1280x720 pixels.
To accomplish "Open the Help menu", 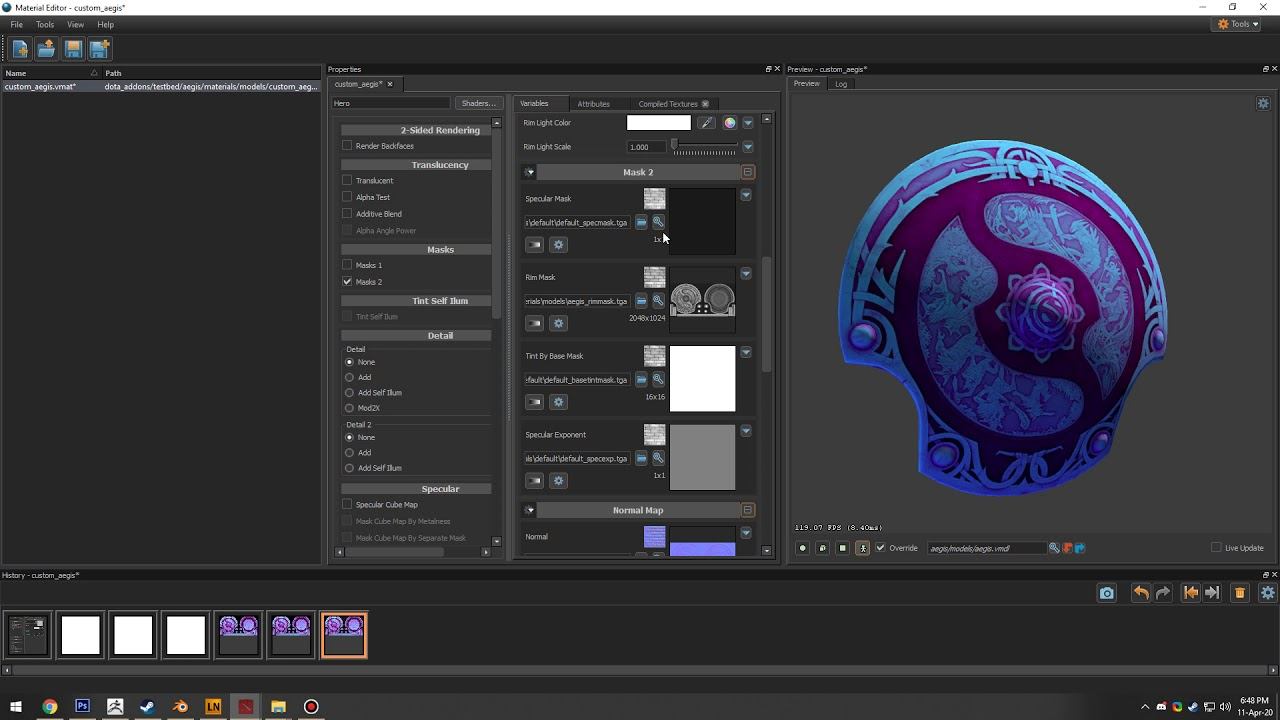I will [x=105, y=24].
